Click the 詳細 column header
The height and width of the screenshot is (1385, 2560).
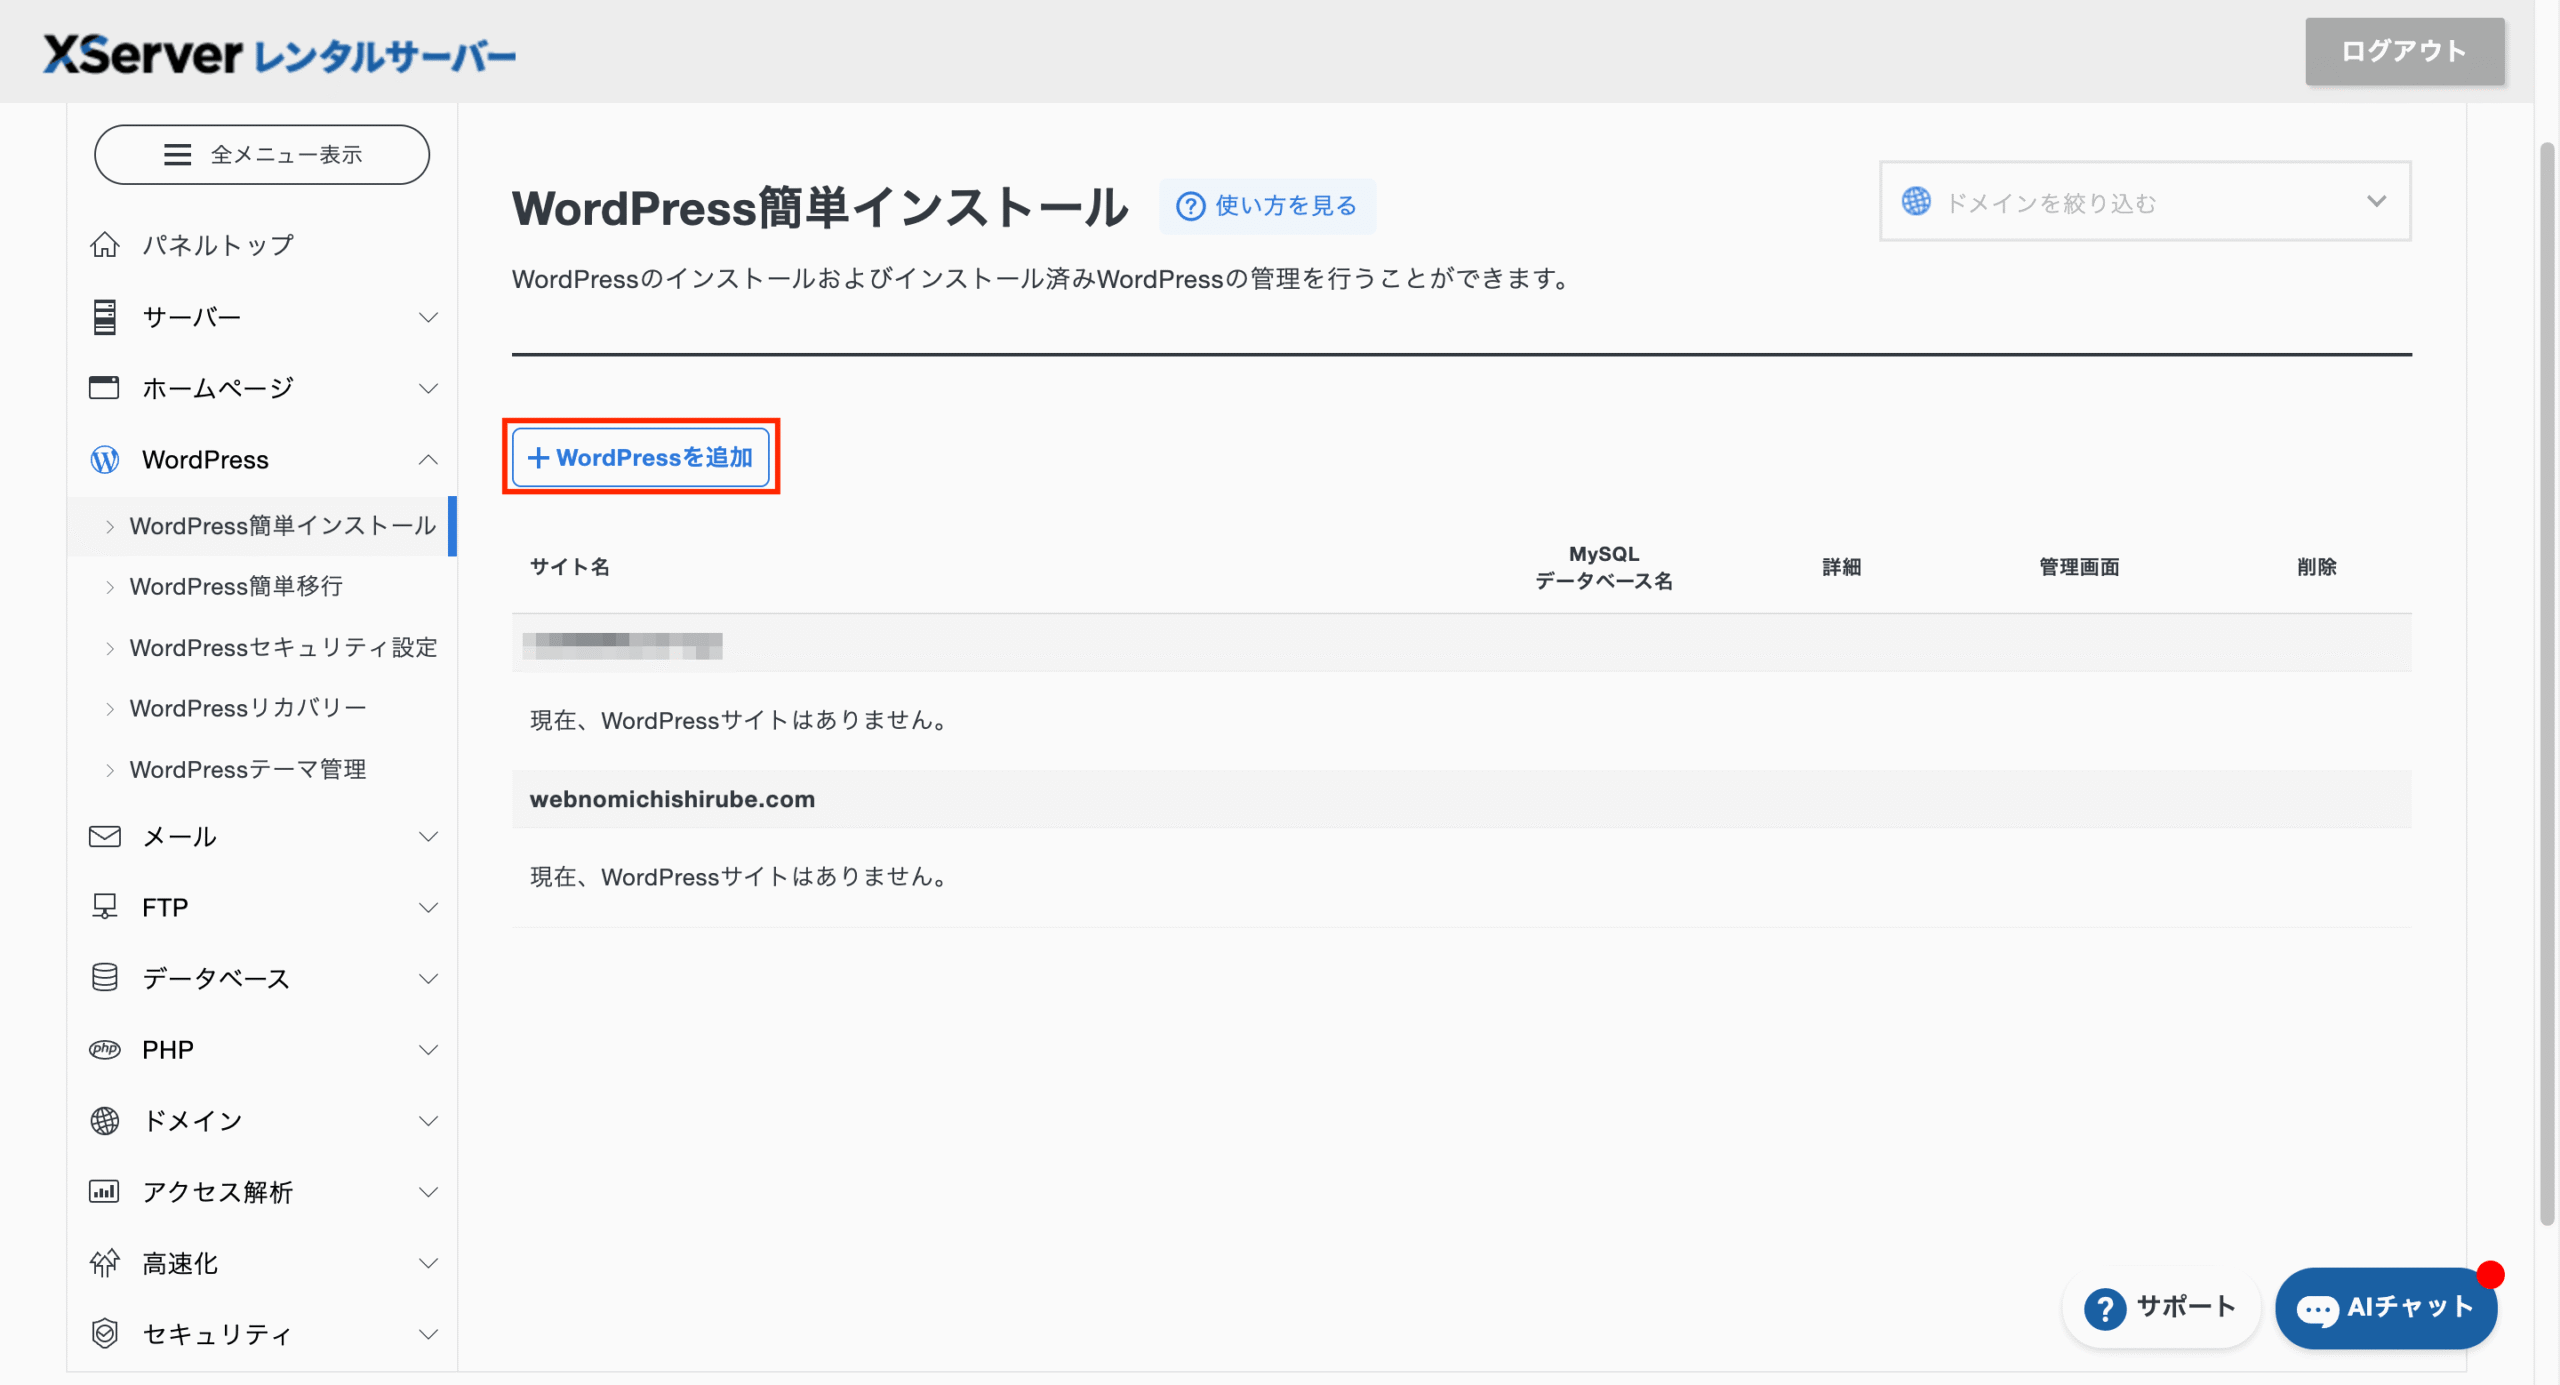1842,567
